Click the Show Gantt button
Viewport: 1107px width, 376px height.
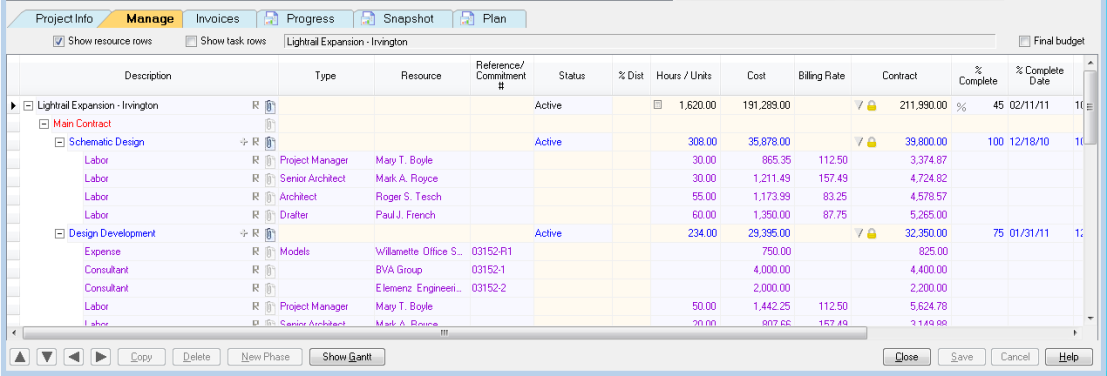[347, 357]
